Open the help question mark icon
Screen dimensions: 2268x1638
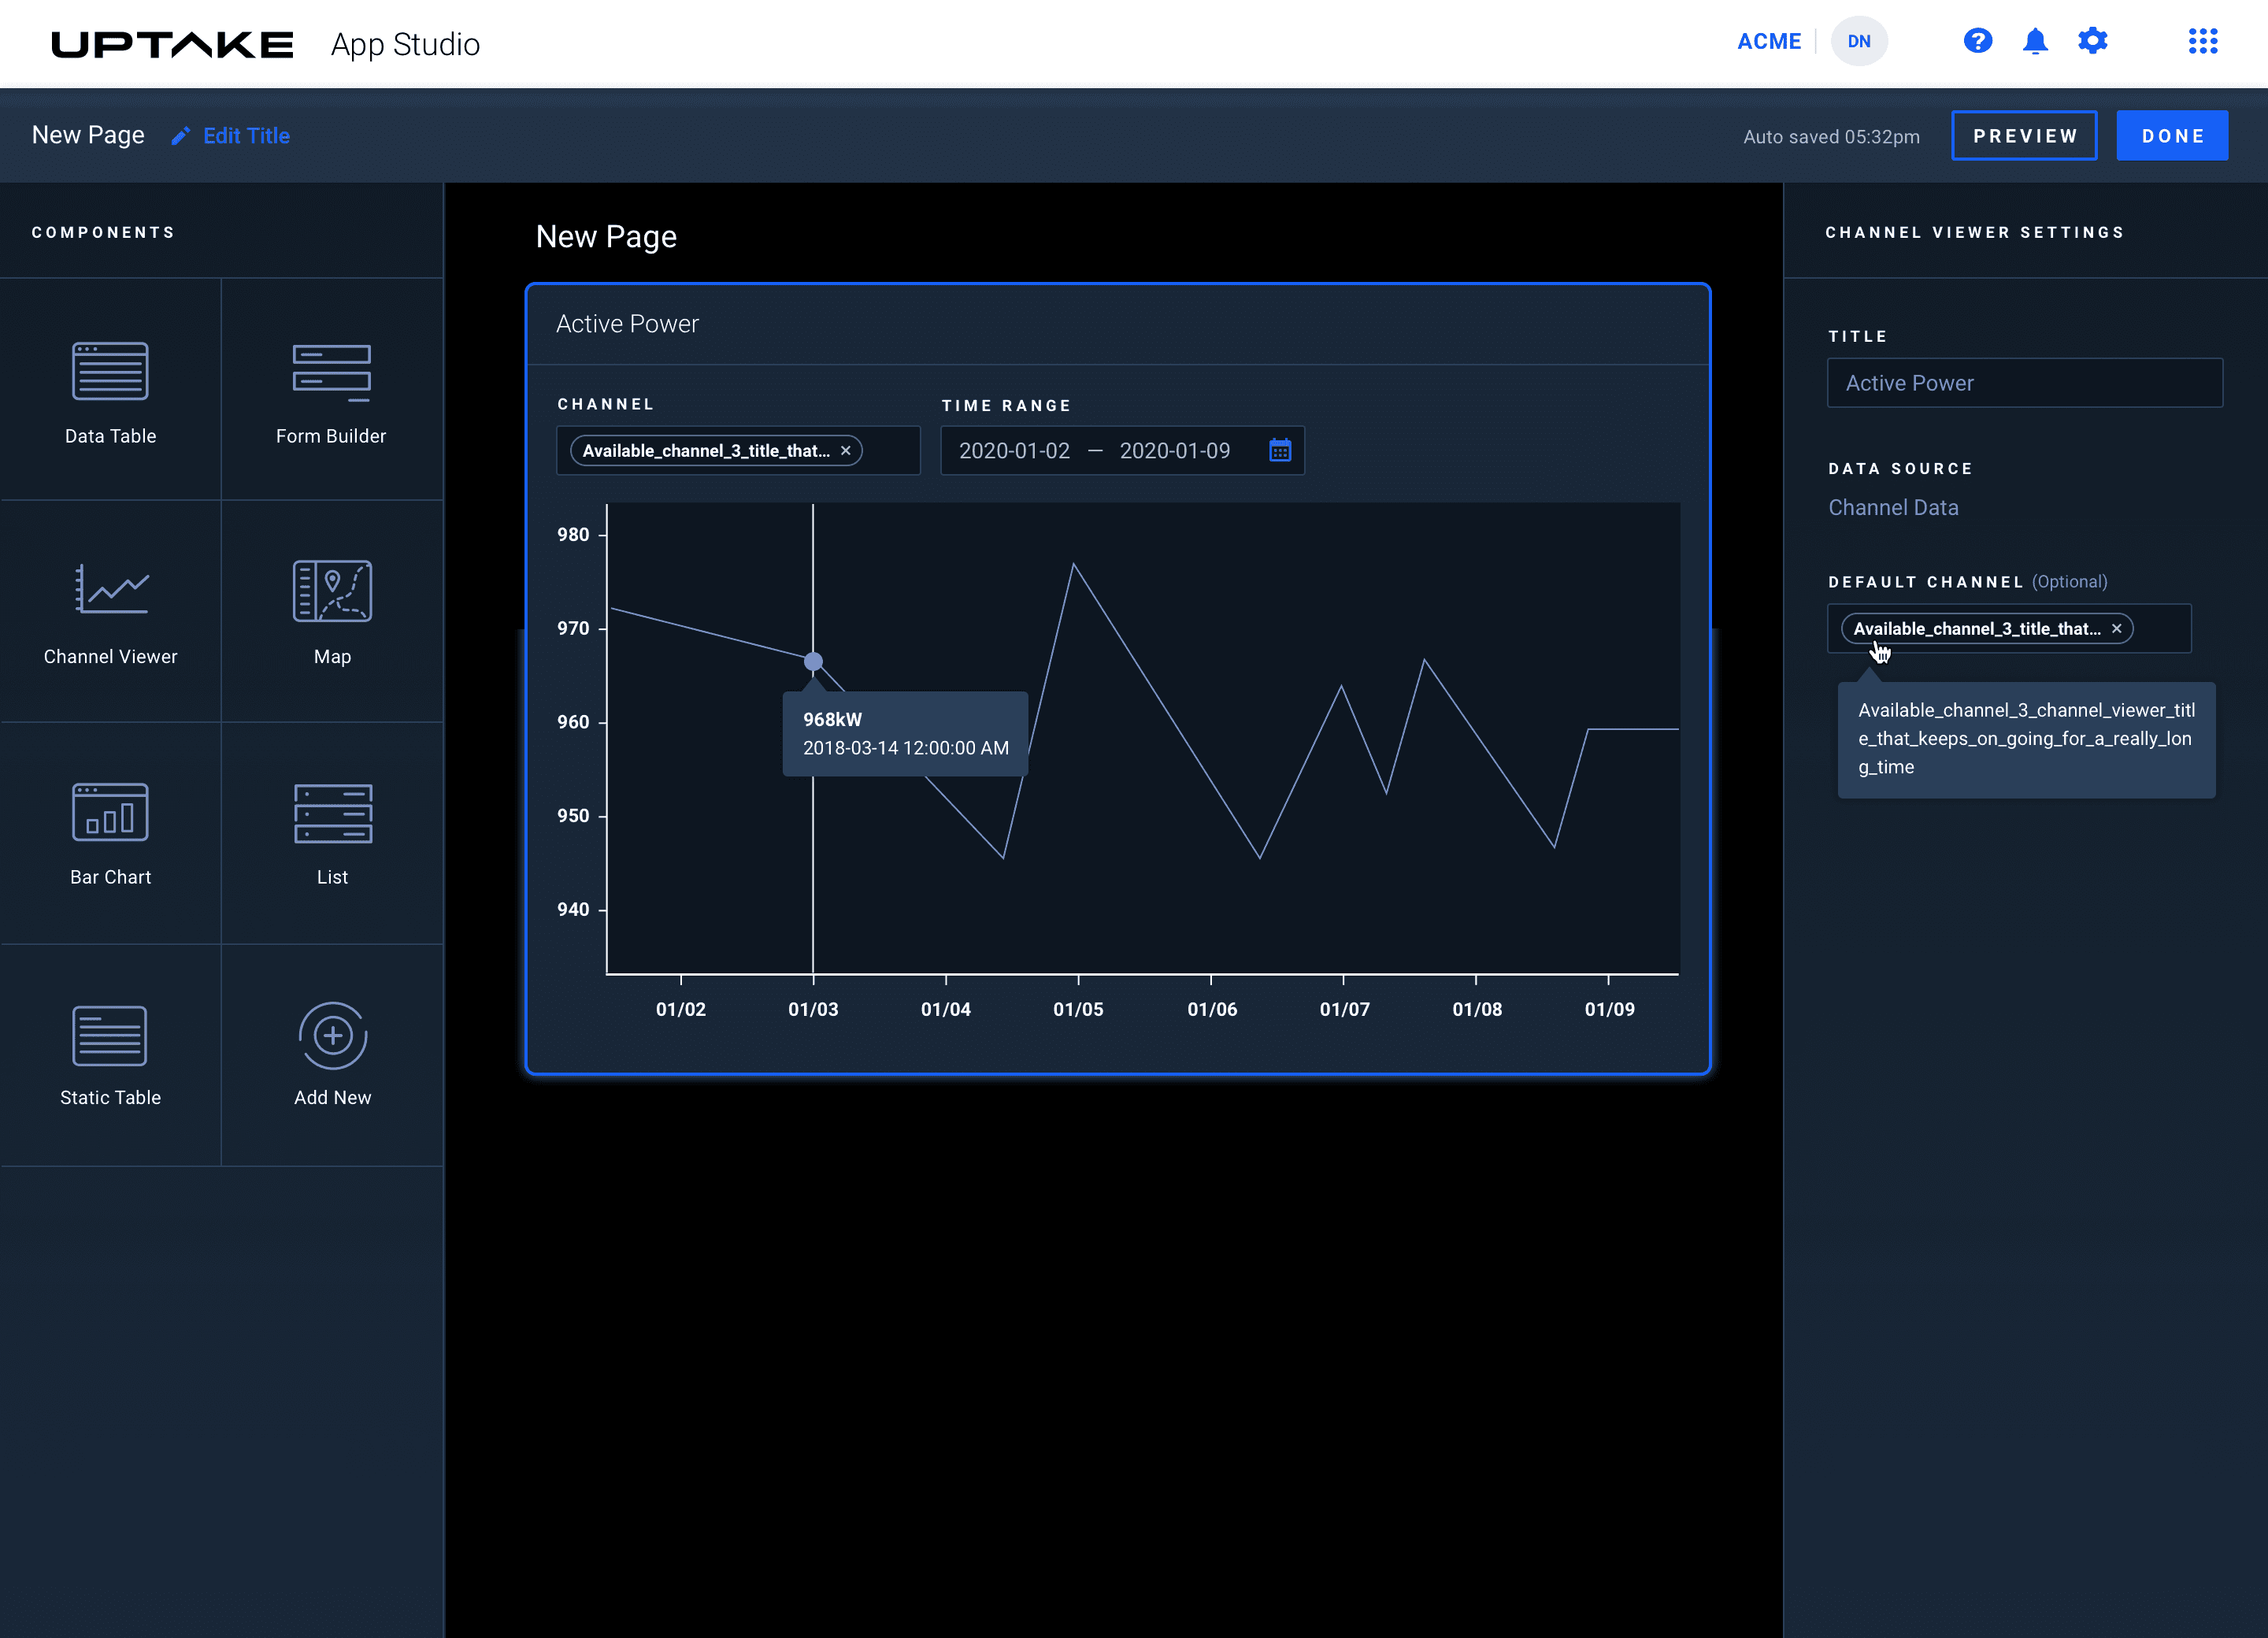click(x=1977, y=41)
